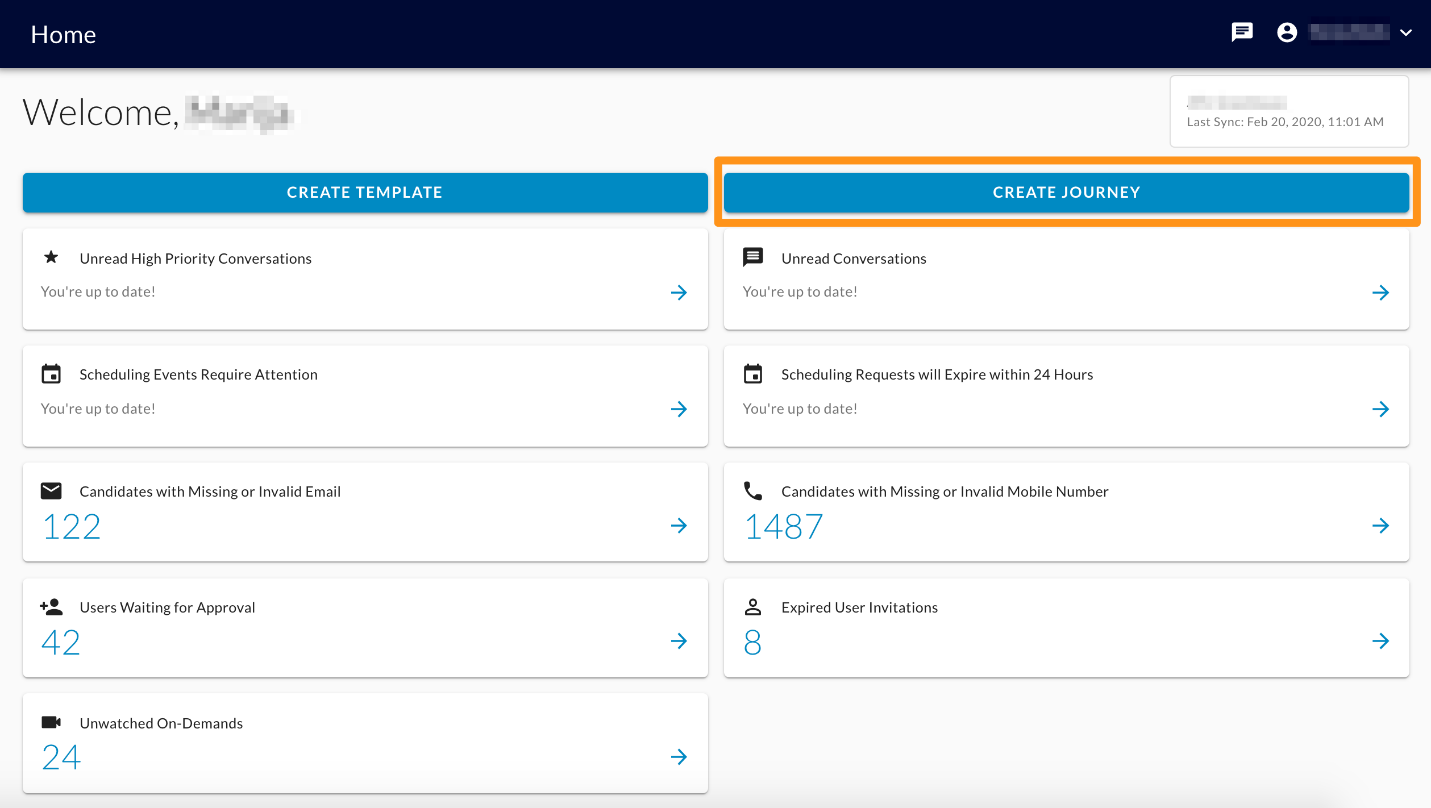Click the 'Unread Conversations' card title
Viewport: 1431px width, 808px height.
(854, 258)
